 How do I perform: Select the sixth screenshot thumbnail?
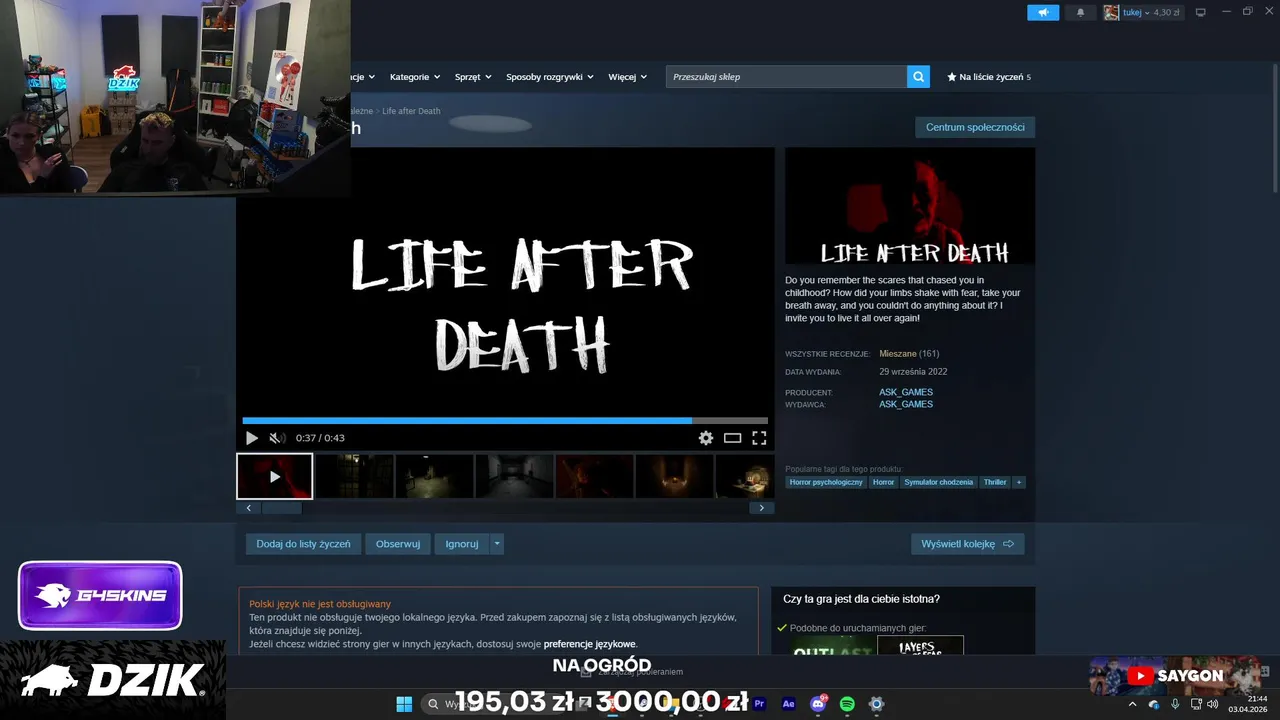click(674, 476)
